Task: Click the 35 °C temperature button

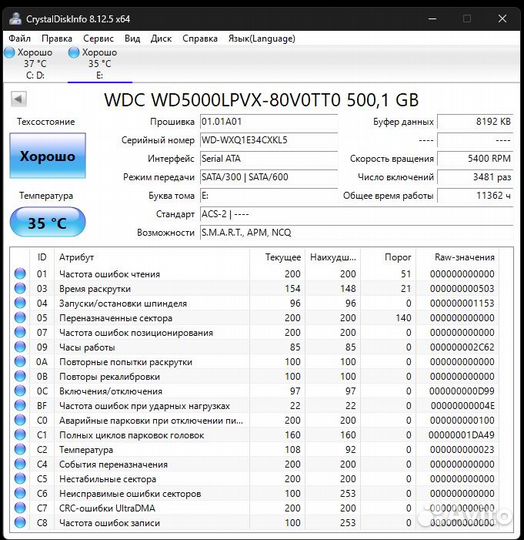Action: [48, 222]
